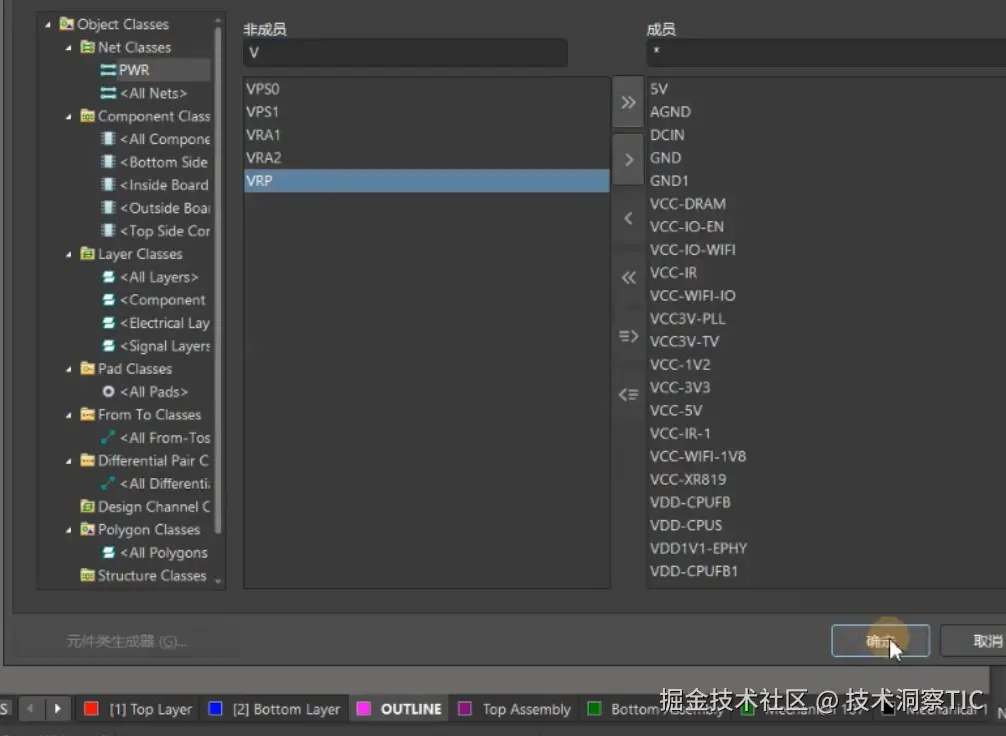The width and height of the screenshot is (1006, 736).
Task: Select the <All Nets> class
Action: [153, 93]
